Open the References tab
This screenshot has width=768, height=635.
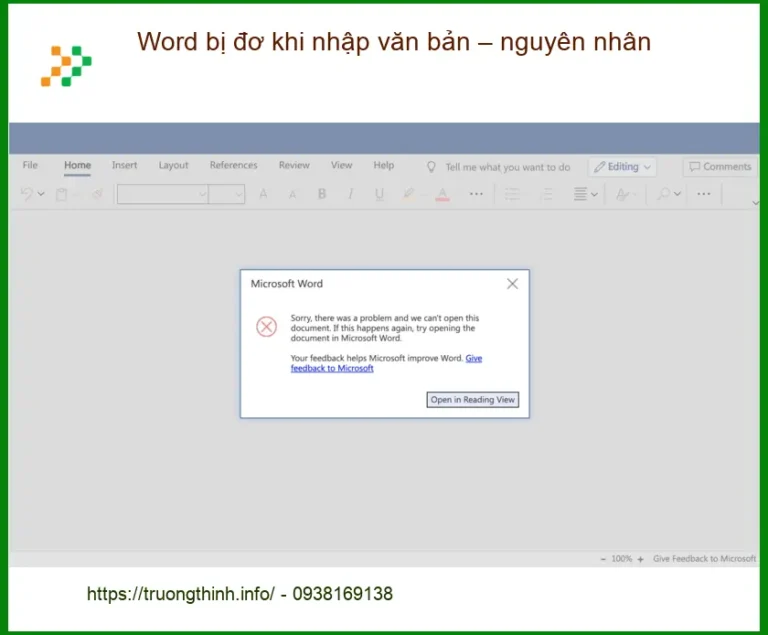(x=233, y=165)
